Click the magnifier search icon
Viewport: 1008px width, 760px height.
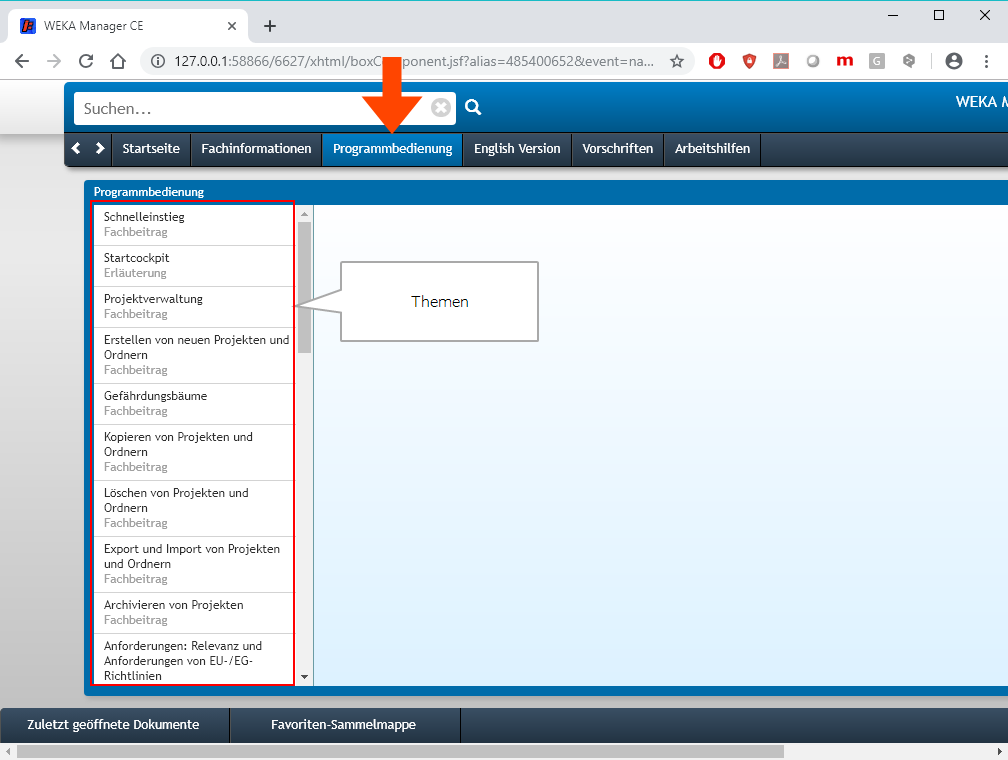(x=473, y=108)
